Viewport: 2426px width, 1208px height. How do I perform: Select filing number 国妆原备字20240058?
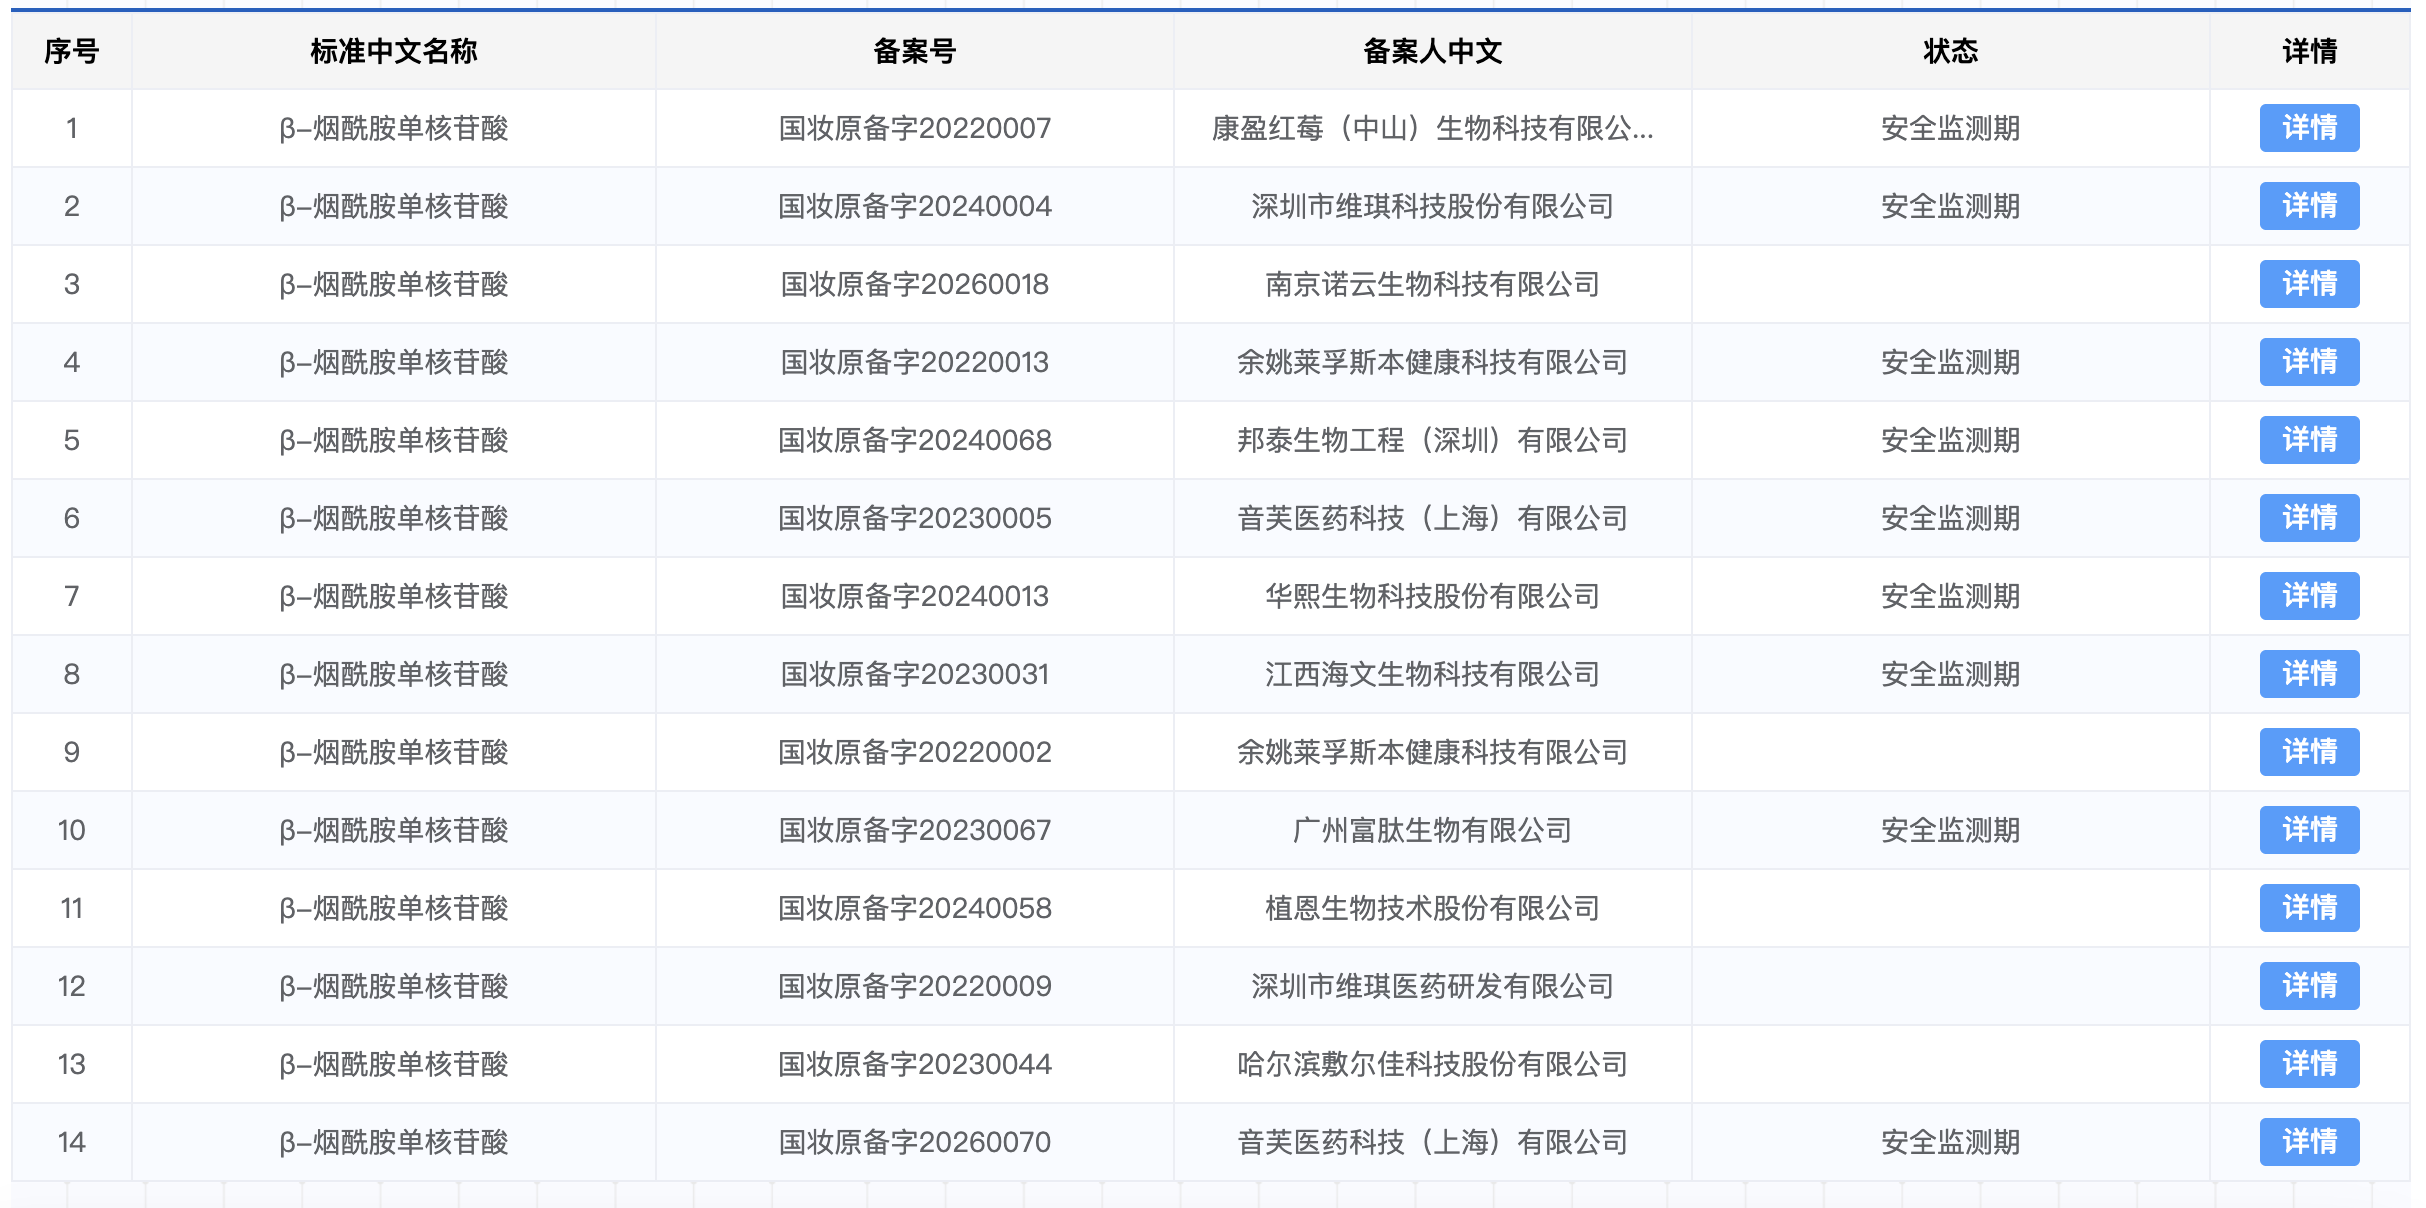point(915,908)
